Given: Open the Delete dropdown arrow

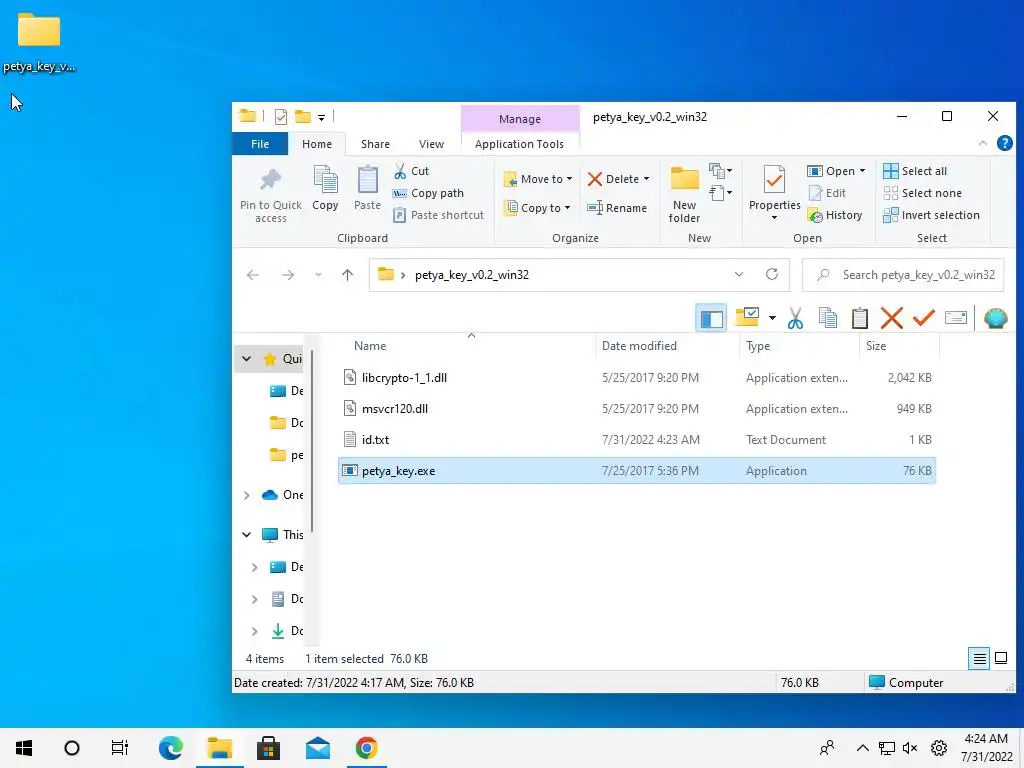Looking at the screenshot, I should pyautogui.click(x=647, y=179).
